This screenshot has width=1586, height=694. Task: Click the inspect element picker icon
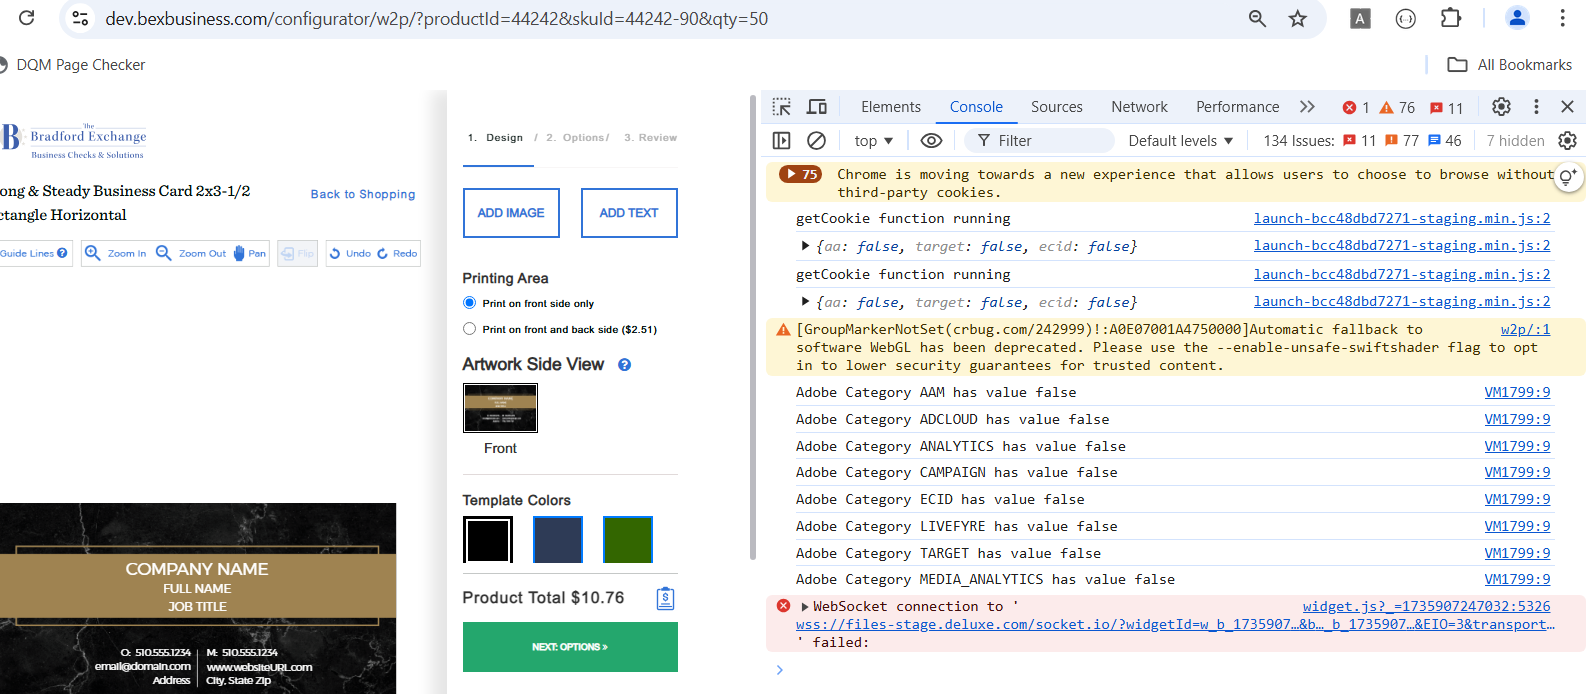(782, 107)
